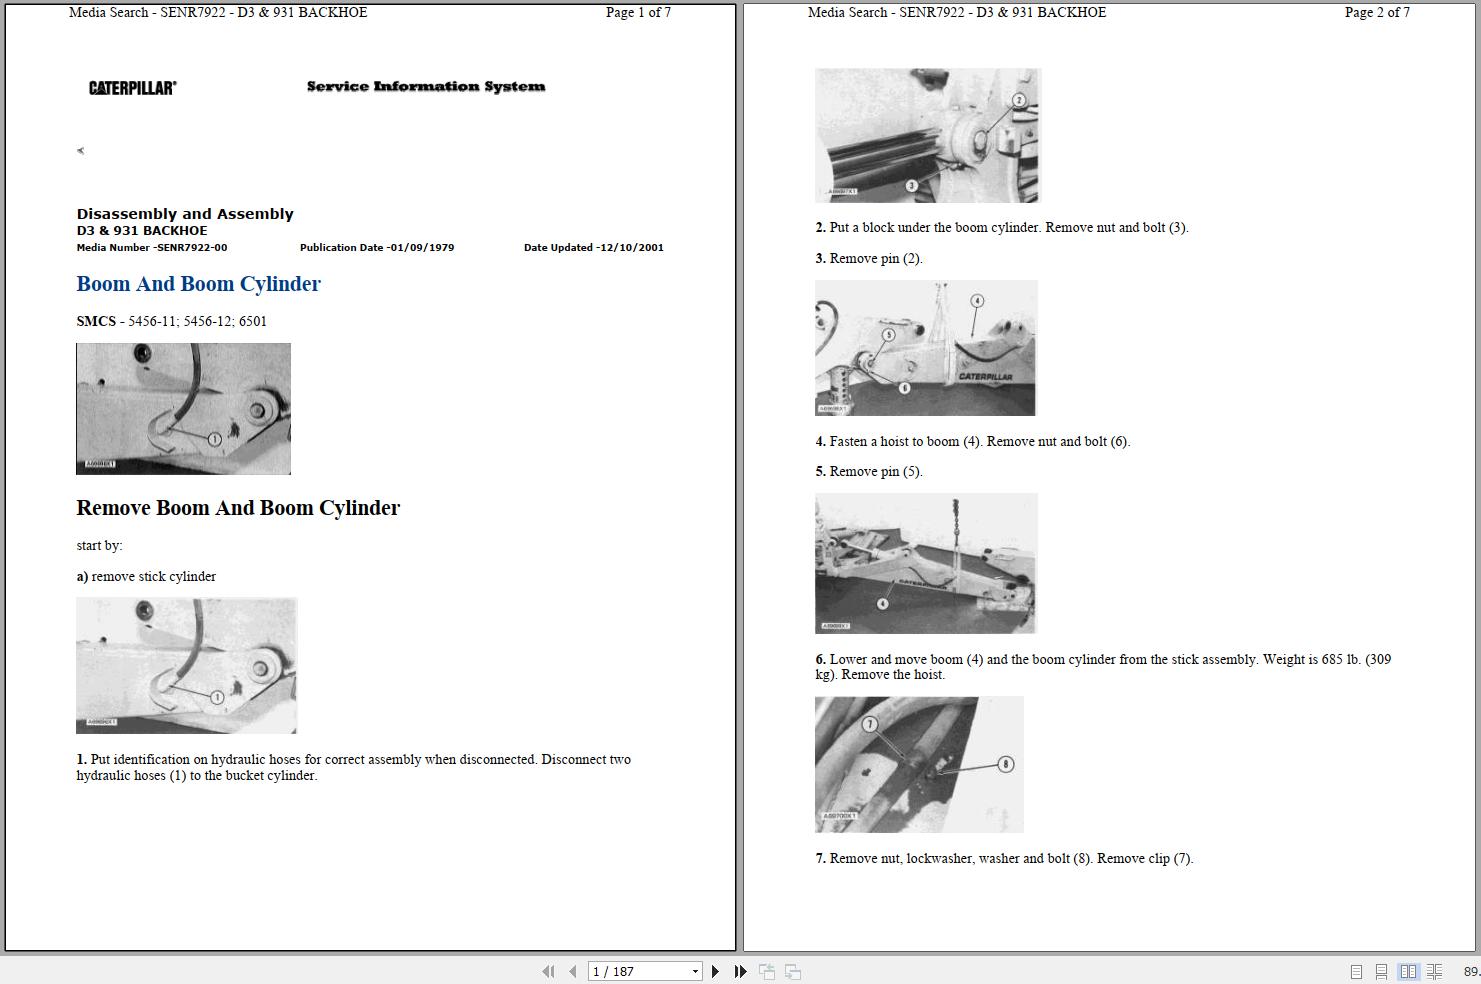
Task: Jump to the first page using double-arrow icon
Action: (x=548, y=971)
